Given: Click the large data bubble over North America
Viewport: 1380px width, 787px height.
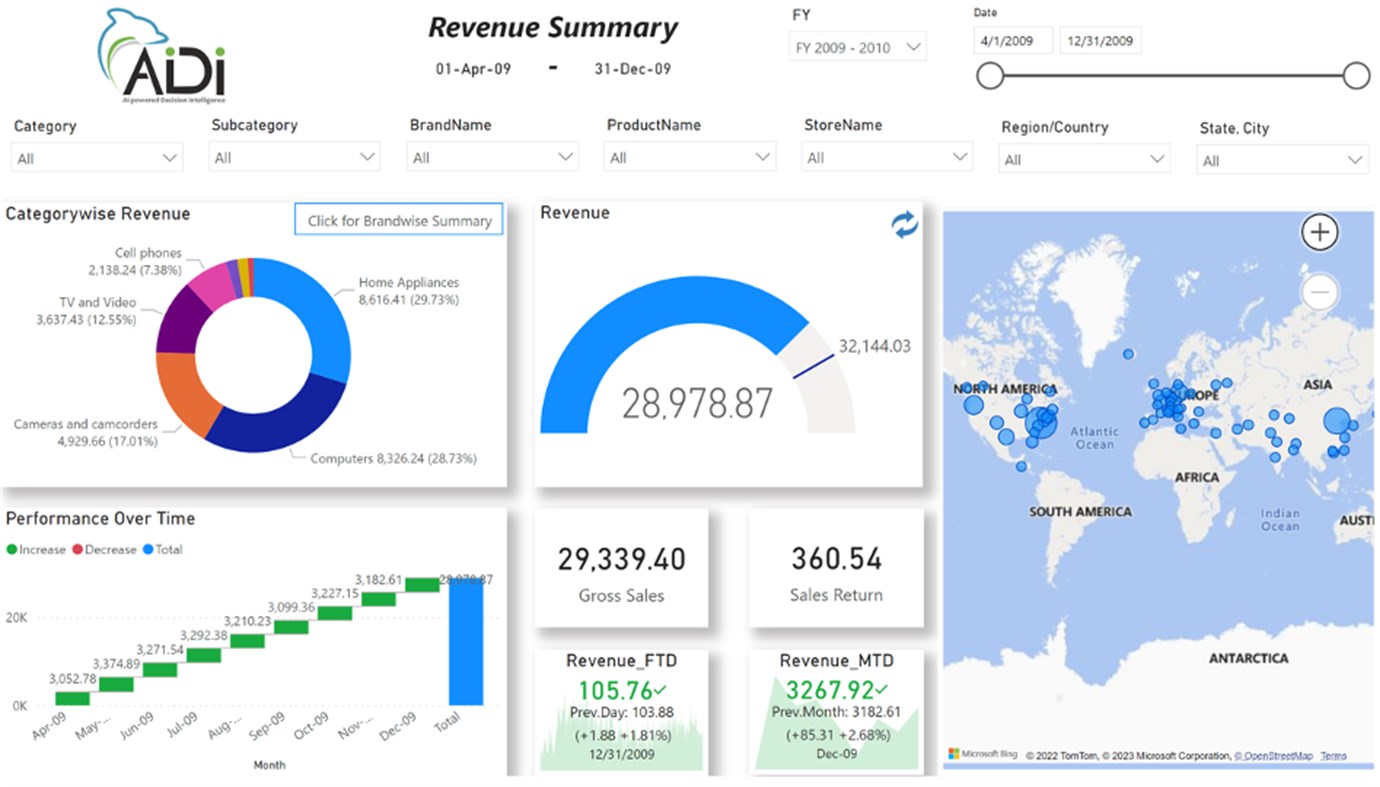Looking at the screenshot, I should (1042, 424).
